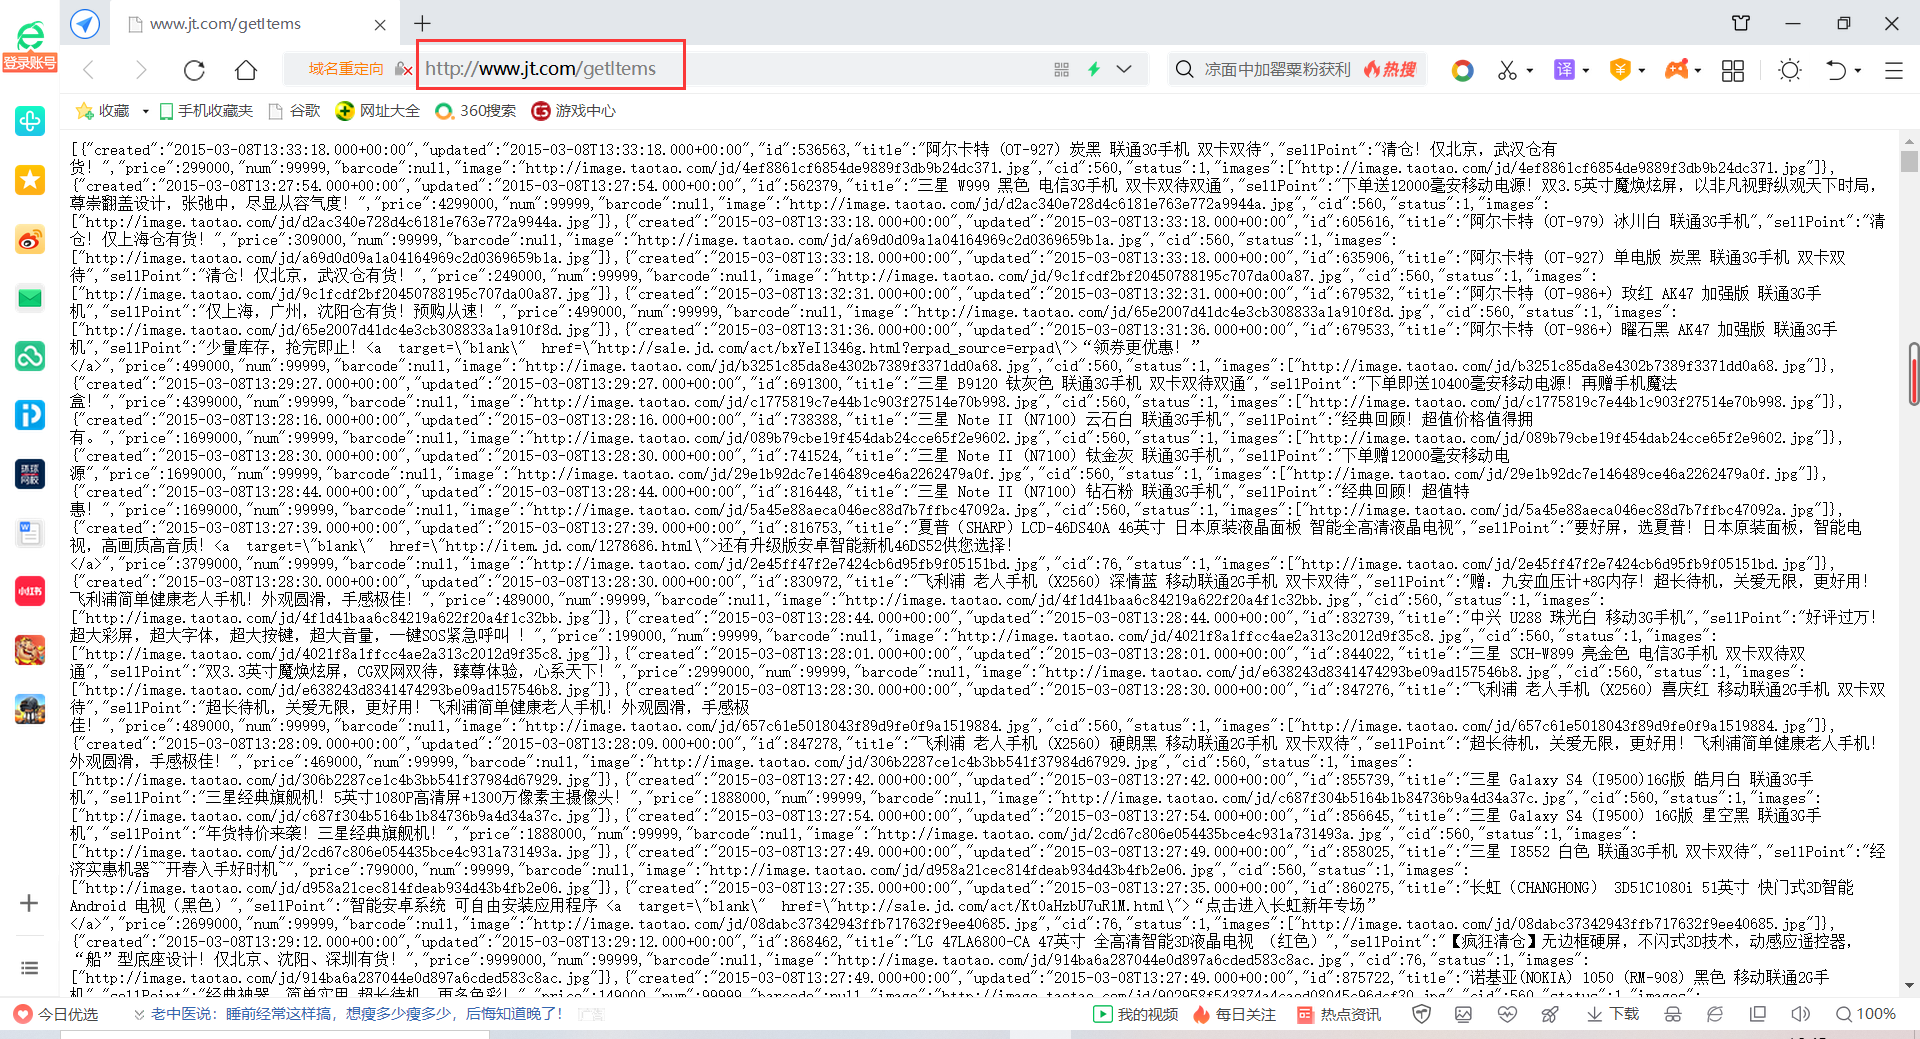
Task: Open the 热搜 hot search link
Action: coord(1391,69)
